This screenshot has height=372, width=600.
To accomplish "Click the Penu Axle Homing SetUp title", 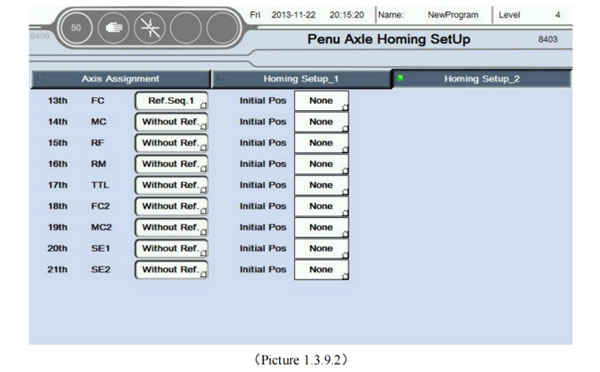I will point(389,39).
